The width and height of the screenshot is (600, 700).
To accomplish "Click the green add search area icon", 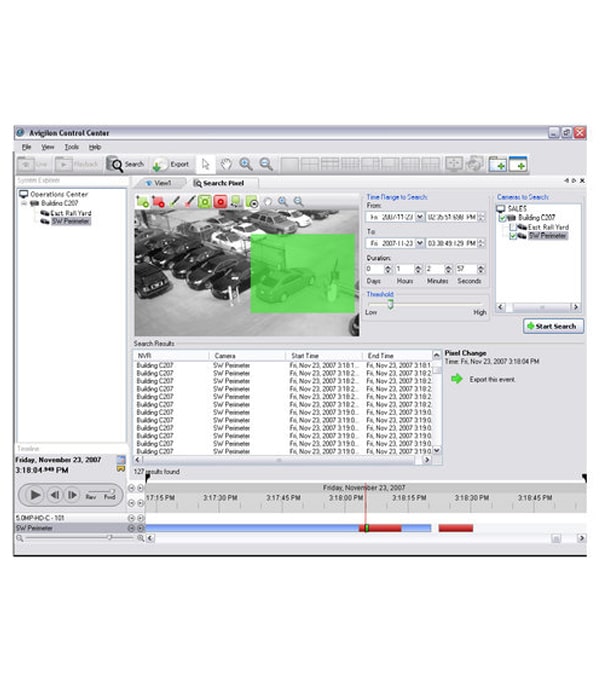I will (142, 202).
